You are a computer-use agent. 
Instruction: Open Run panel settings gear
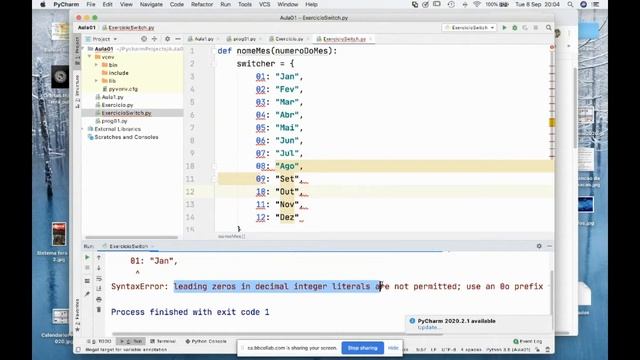tap(539, 246)
